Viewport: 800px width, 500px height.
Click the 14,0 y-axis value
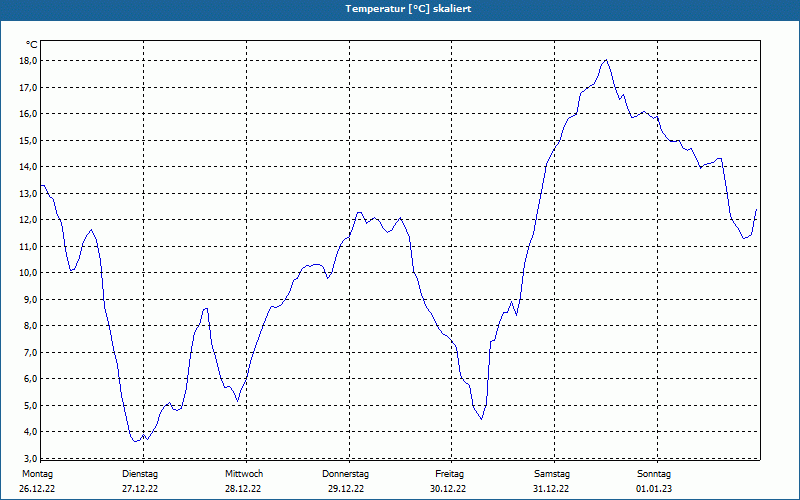point(28,167)
